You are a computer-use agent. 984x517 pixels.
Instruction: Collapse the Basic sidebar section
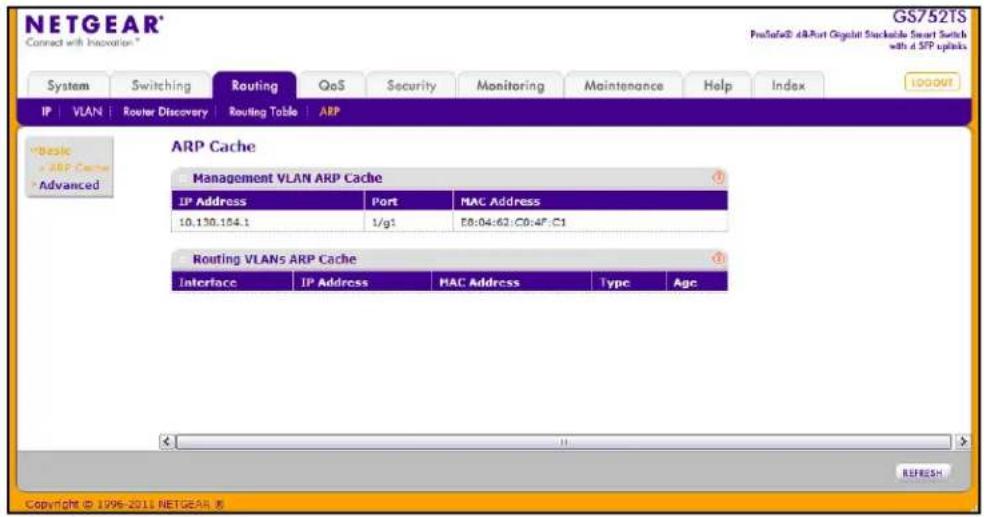[53, 151]
